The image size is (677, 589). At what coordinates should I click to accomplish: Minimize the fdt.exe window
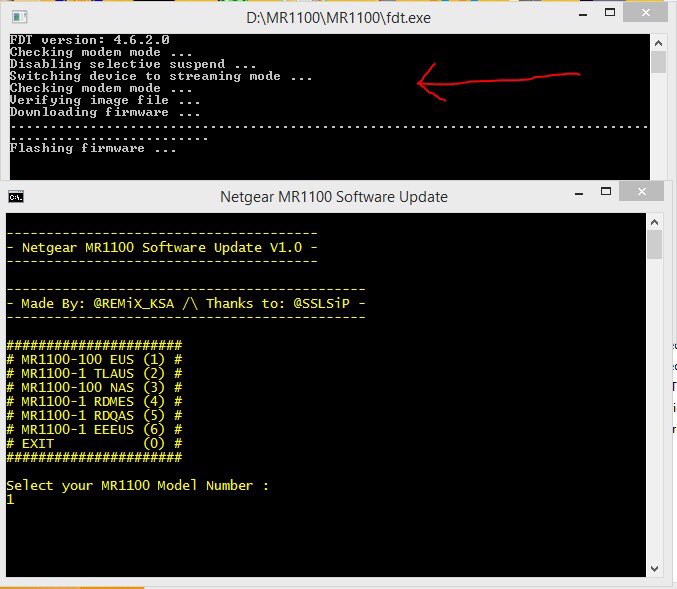pos(583,15)
